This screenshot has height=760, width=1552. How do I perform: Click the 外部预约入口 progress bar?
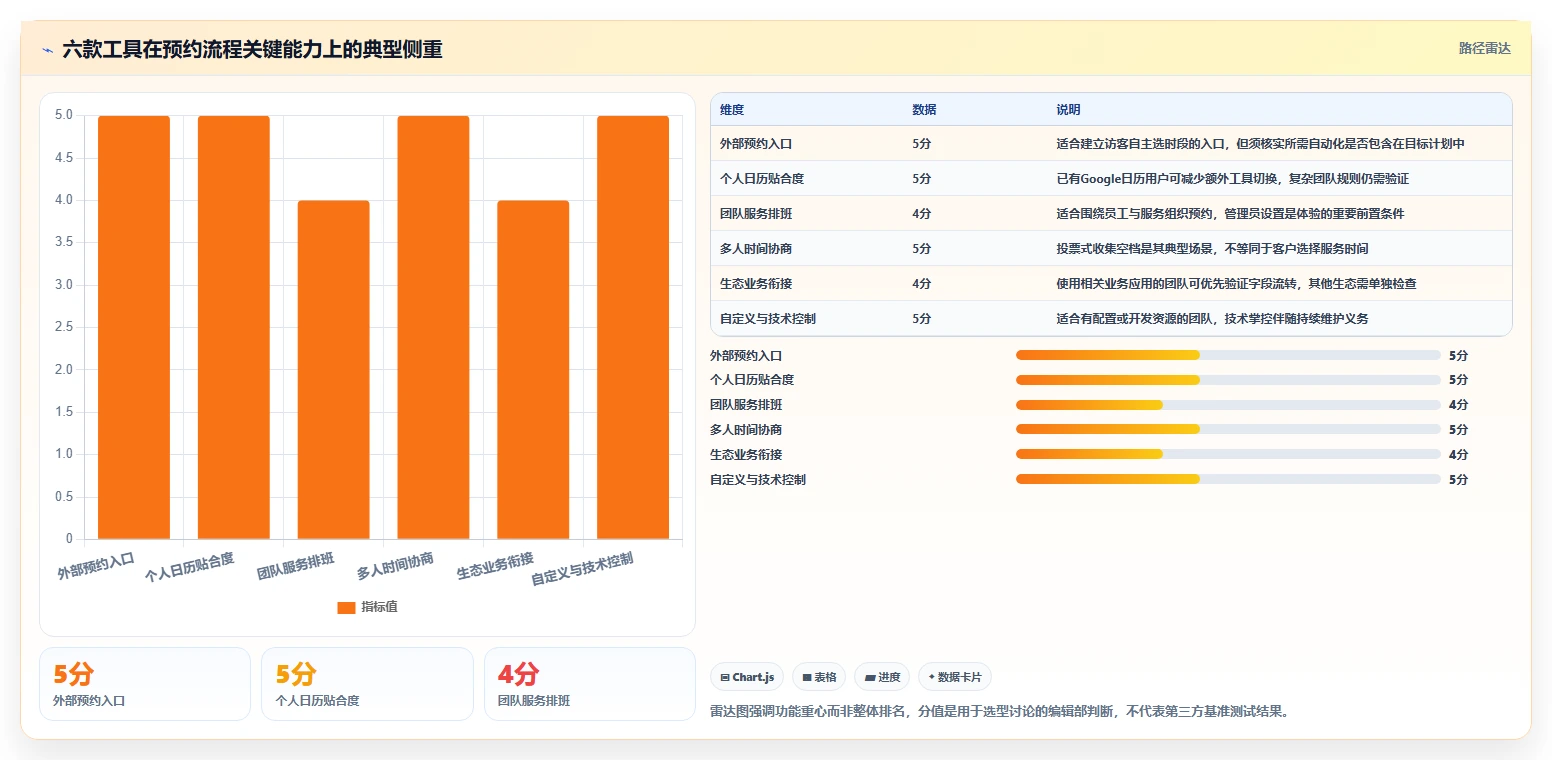click(x=1228, y=355)
